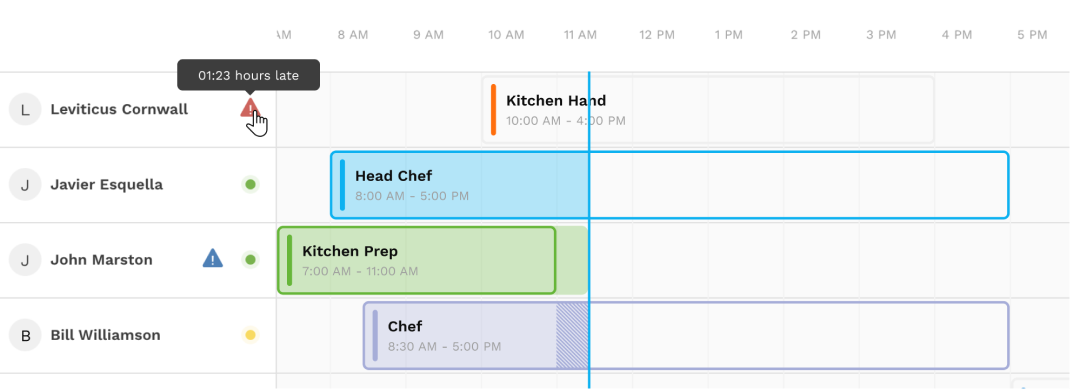
Task: Click Javier Esquella's green status dot
Action: [250, 184]
